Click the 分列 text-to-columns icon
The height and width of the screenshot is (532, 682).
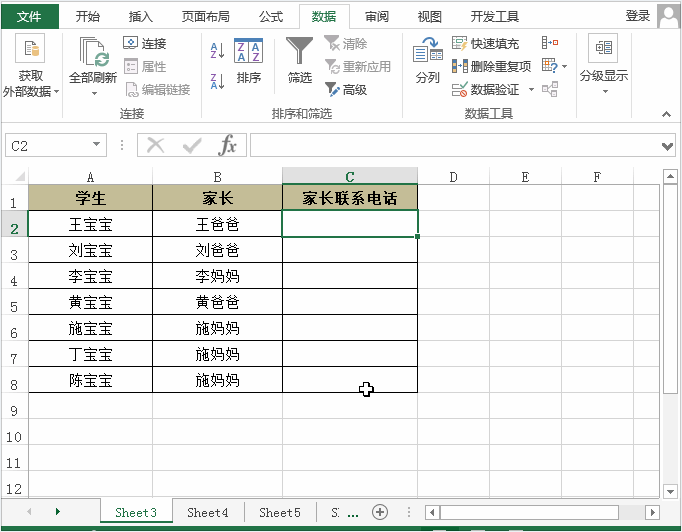pos(428,60)
